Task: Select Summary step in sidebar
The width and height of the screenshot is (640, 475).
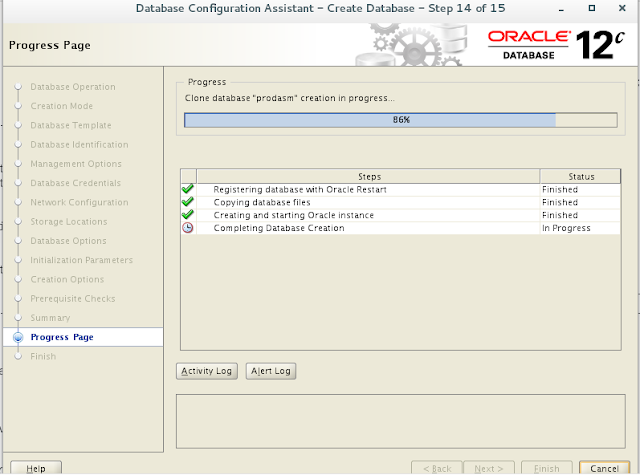Action: pyautogui.click(x=50, y=318)
